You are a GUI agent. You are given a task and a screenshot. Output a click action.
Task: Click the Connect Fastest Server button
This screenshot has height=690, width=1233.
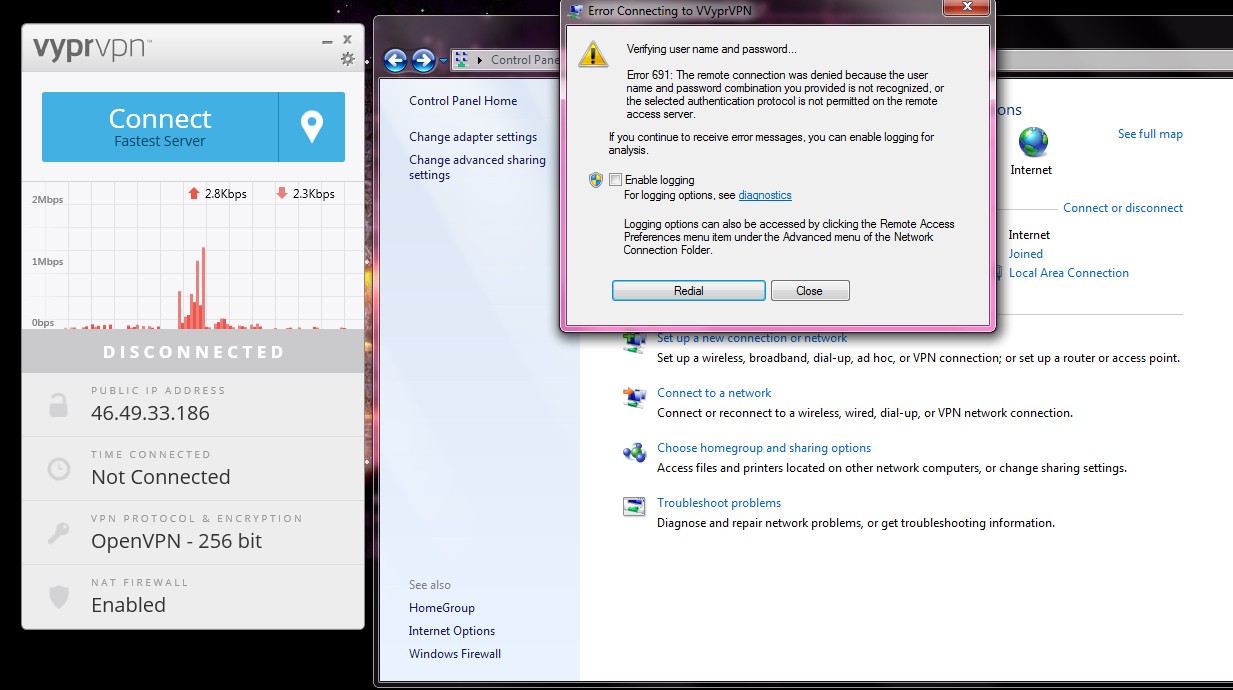(160, 127)
